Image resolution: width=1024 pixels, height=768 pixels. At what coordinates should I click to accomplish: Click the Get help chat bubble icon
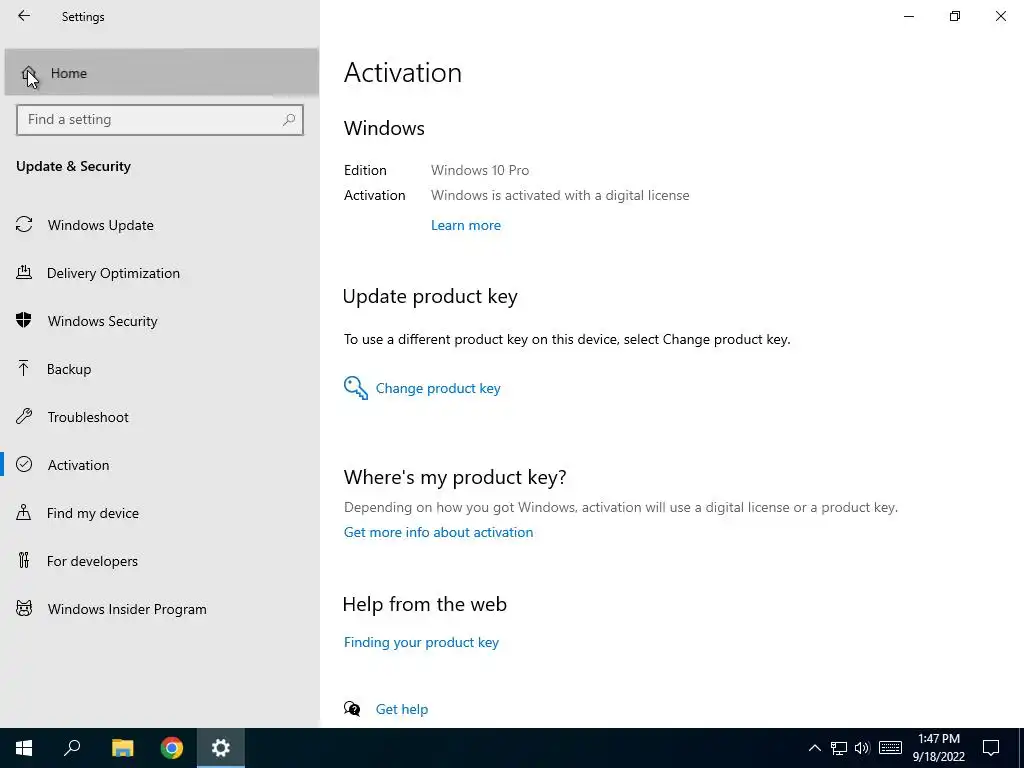click(x=352, y=709)
